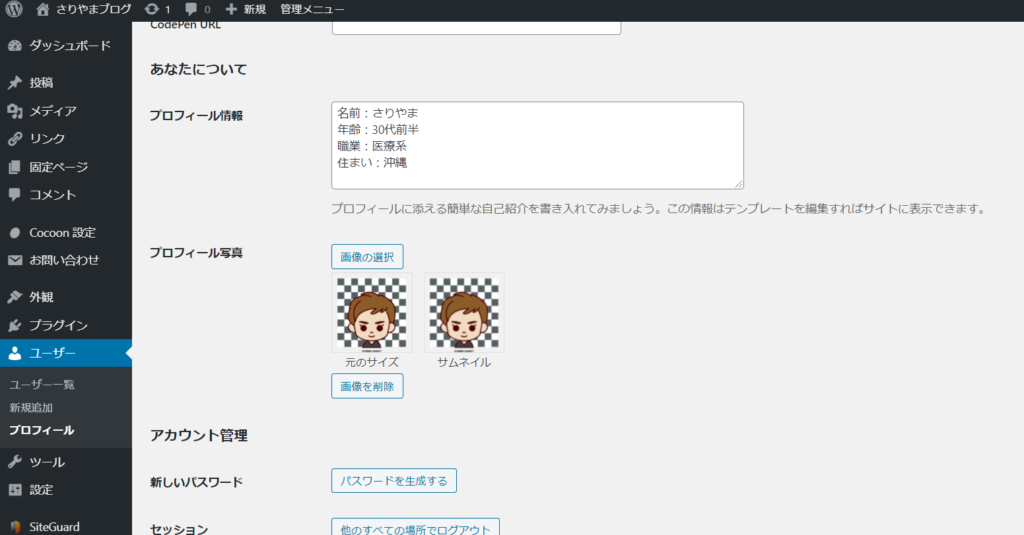The image size is (1024, 535).
Task: Click the ツール wrench icon
Action: [14, 462]
